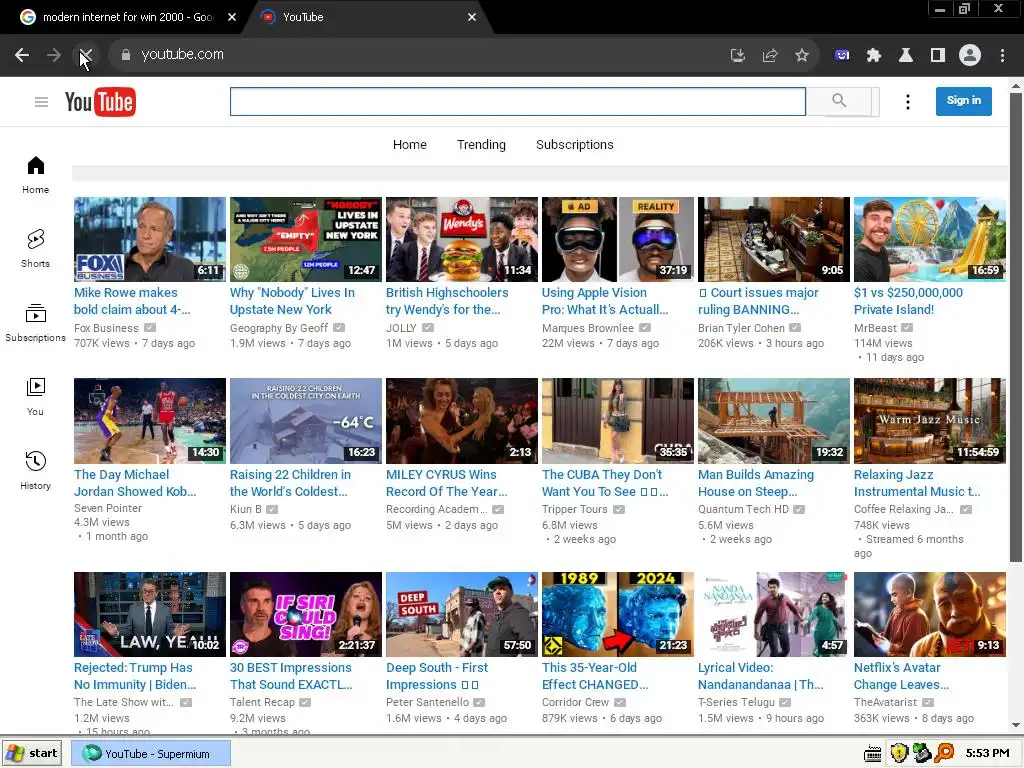The height and width of the screenshot is (768, 1024).
Task: Open the Deep South video thumbnail
Action: tap(462, 615)
